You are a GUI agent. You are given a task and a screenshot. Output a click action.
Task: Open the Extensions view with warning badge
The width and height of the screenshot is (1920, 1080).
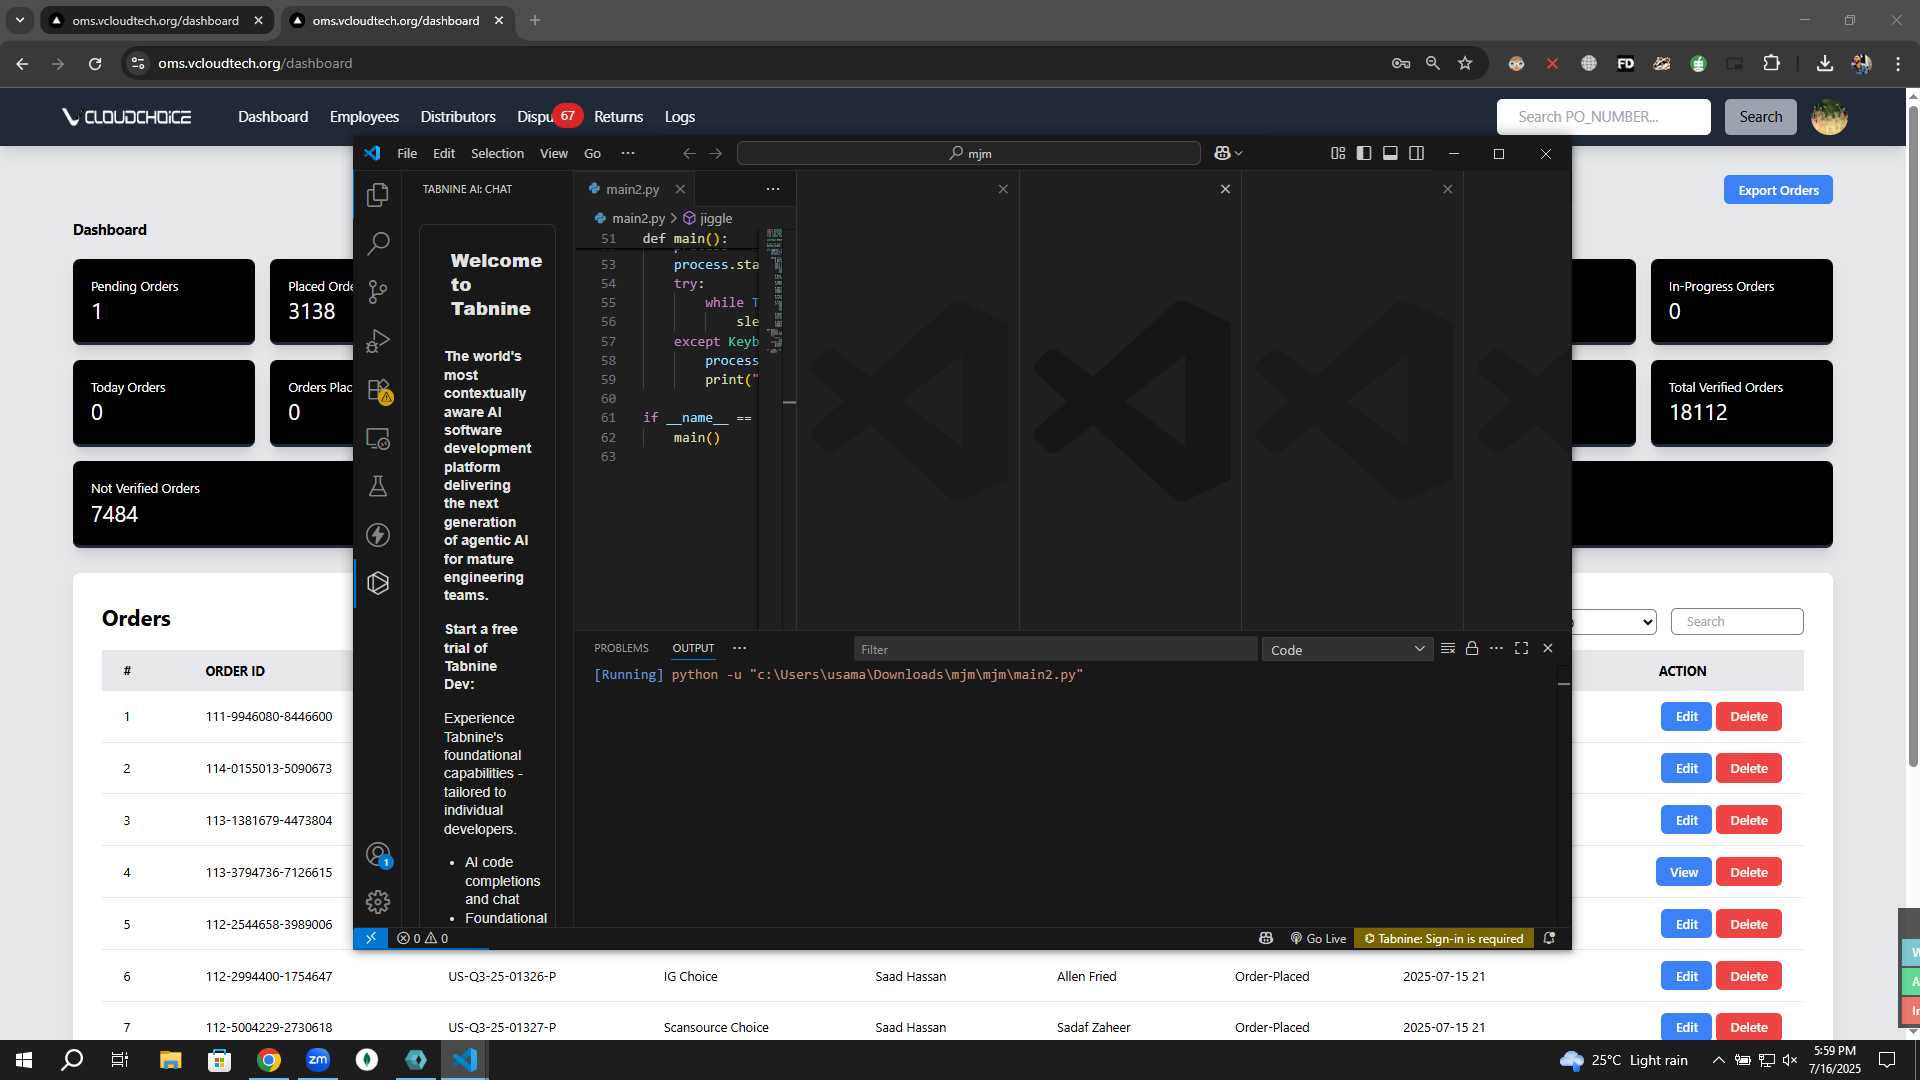[x=378, y=390]
